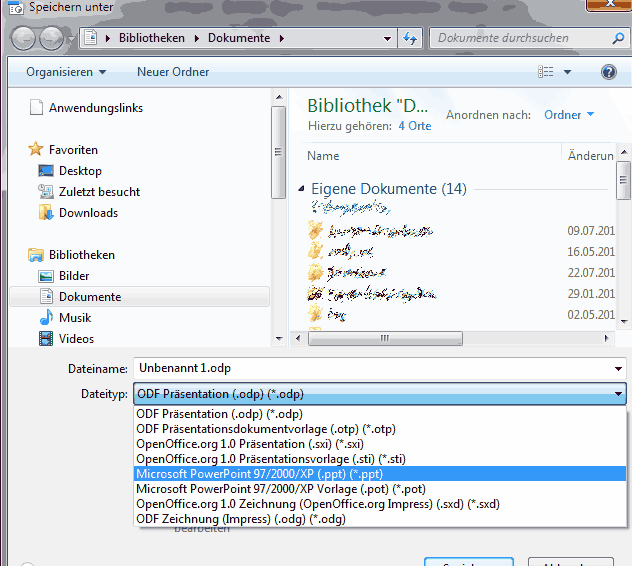
Task: Collapse the Dateityp combo box
Action: (x=618, y=394)
